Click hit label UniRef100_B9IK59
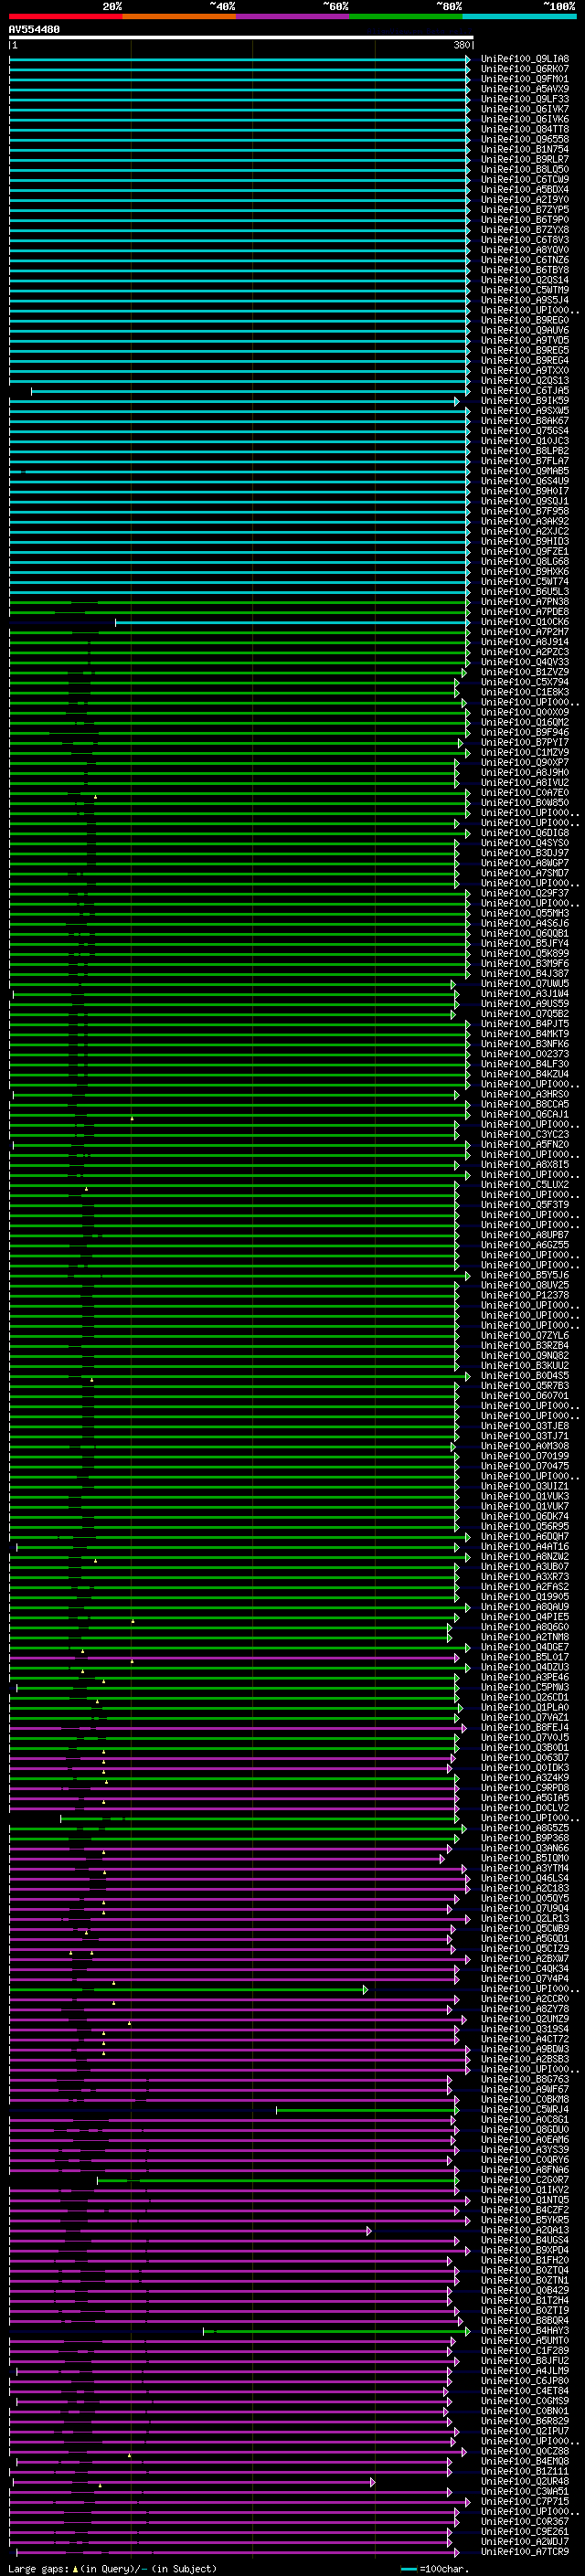Image resolution: width=585 pixels, height=2576 pixels. [x=525, y=401]
